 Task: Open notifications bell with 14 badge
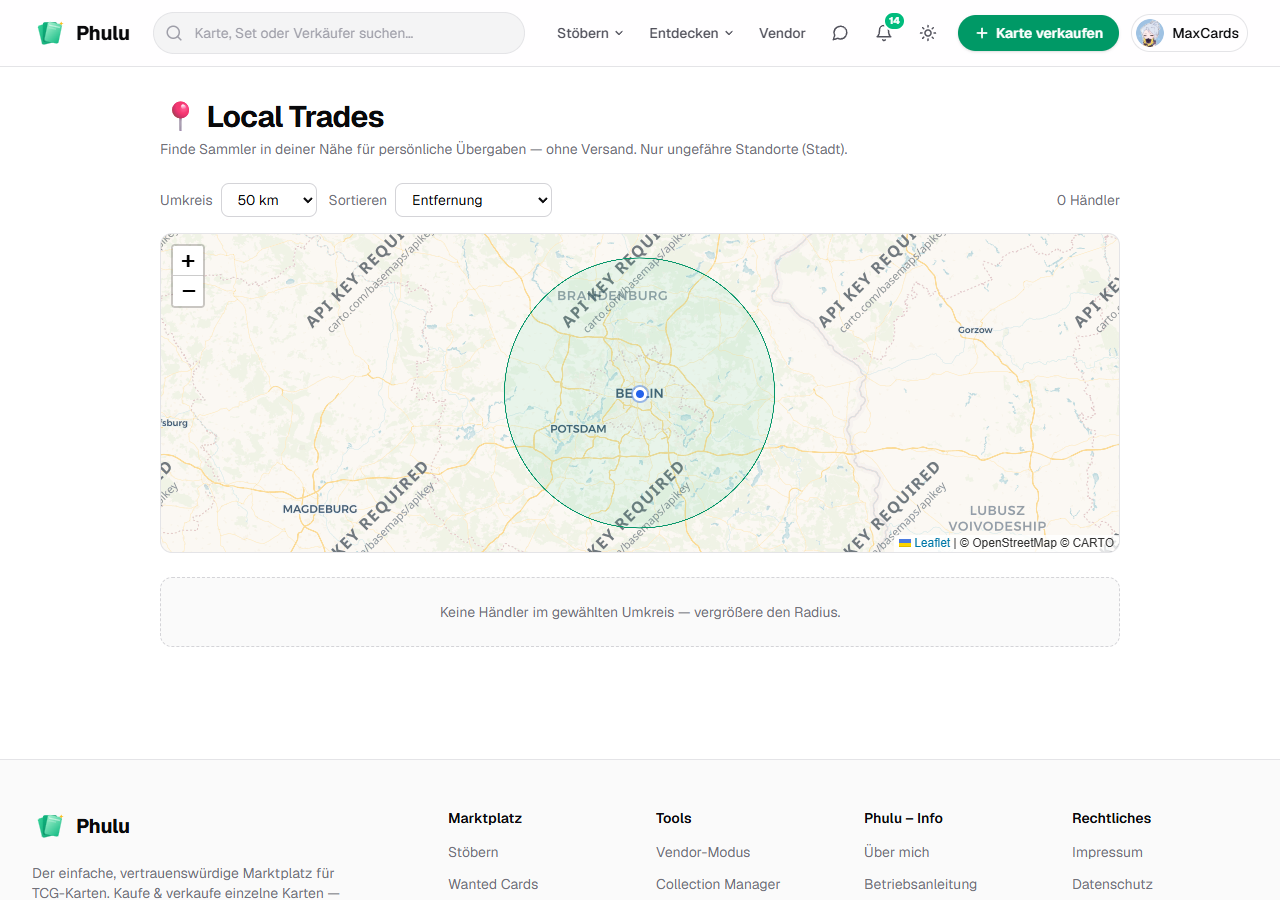pos(884,33)
